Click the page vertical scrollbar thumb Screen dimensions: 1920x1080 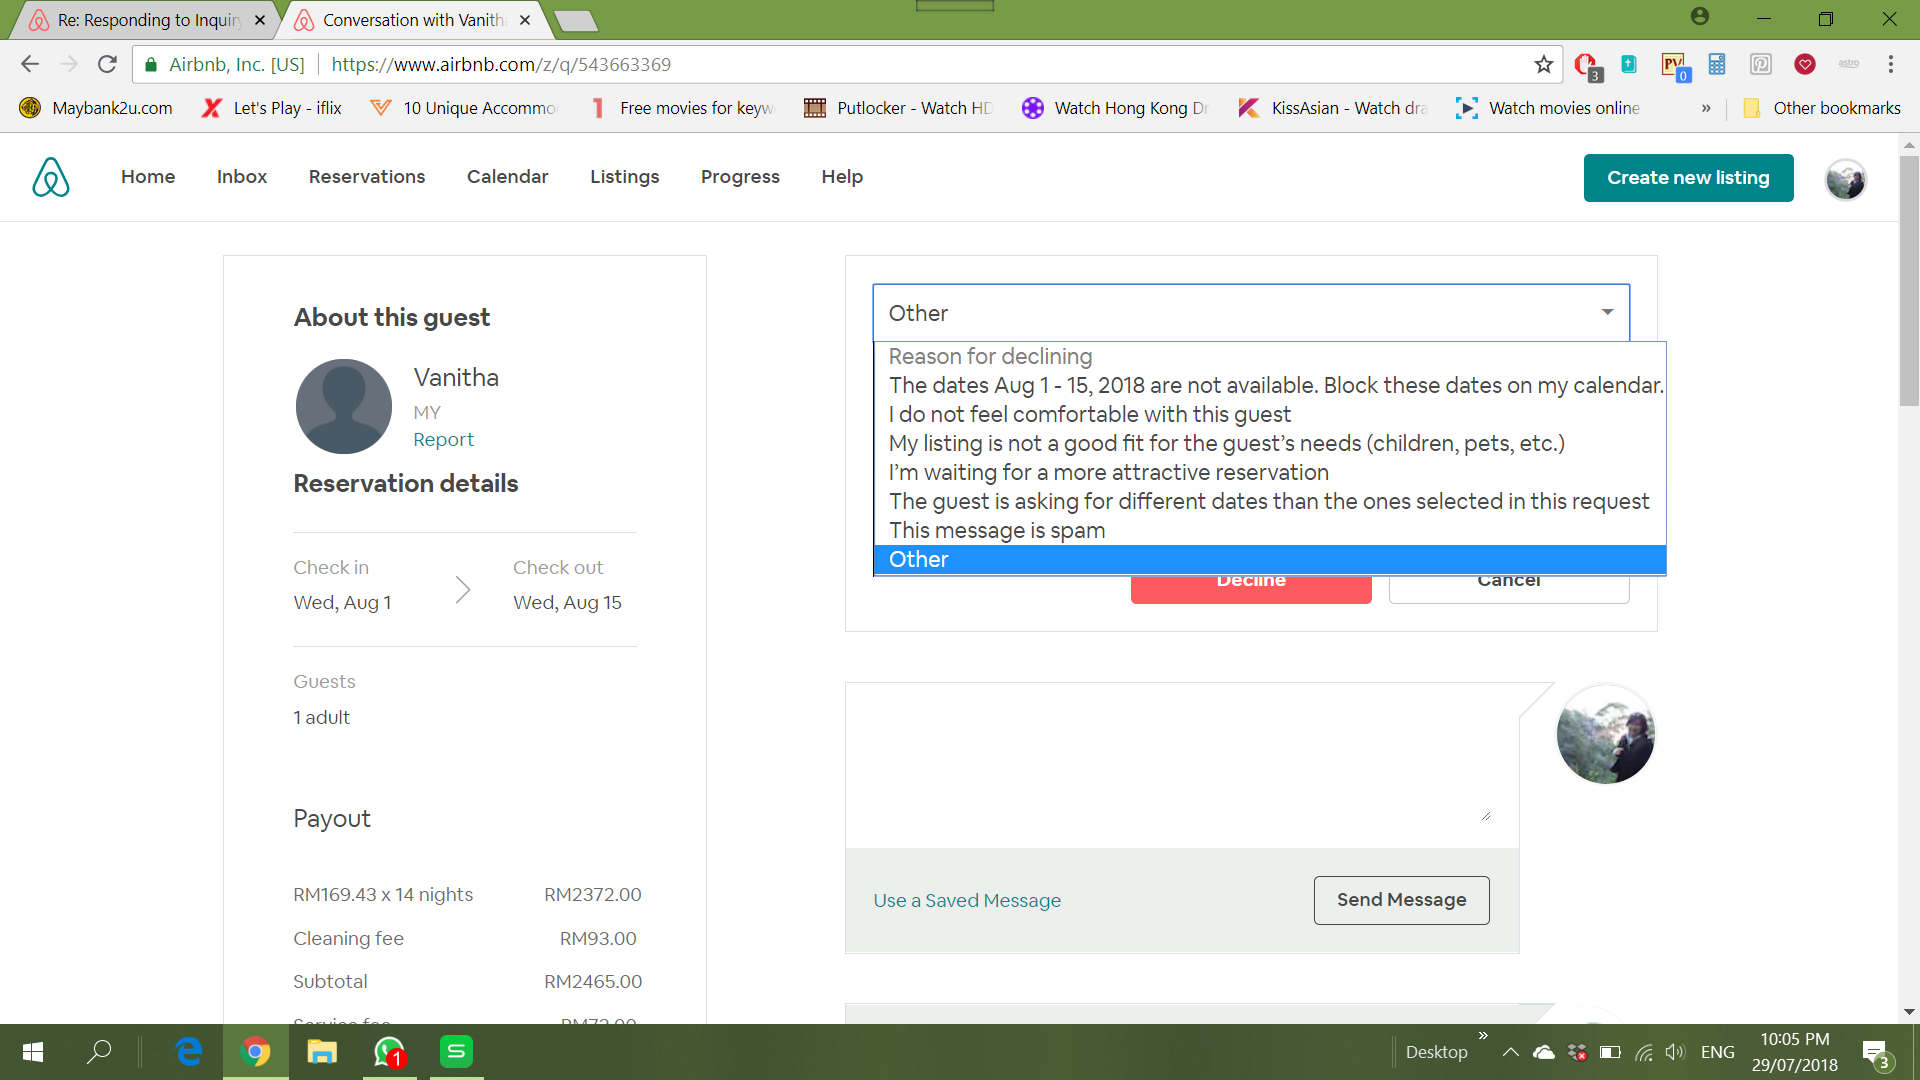(1909, 280)
